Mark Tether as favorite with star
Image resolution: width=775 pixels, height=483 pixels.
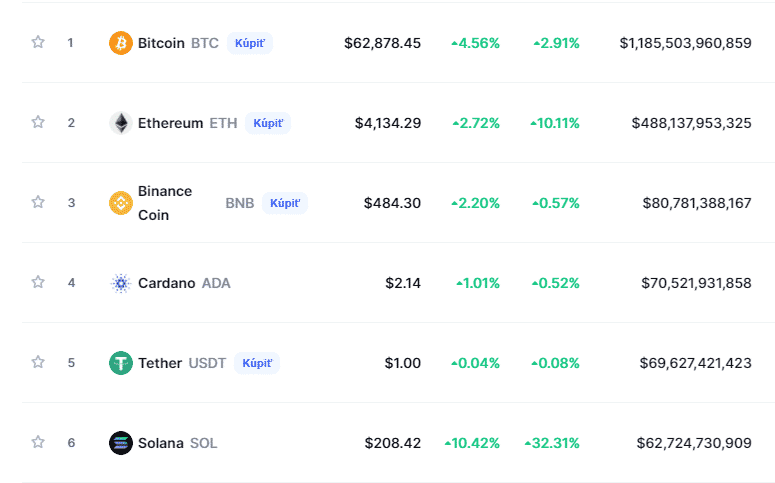click(38, 362)
